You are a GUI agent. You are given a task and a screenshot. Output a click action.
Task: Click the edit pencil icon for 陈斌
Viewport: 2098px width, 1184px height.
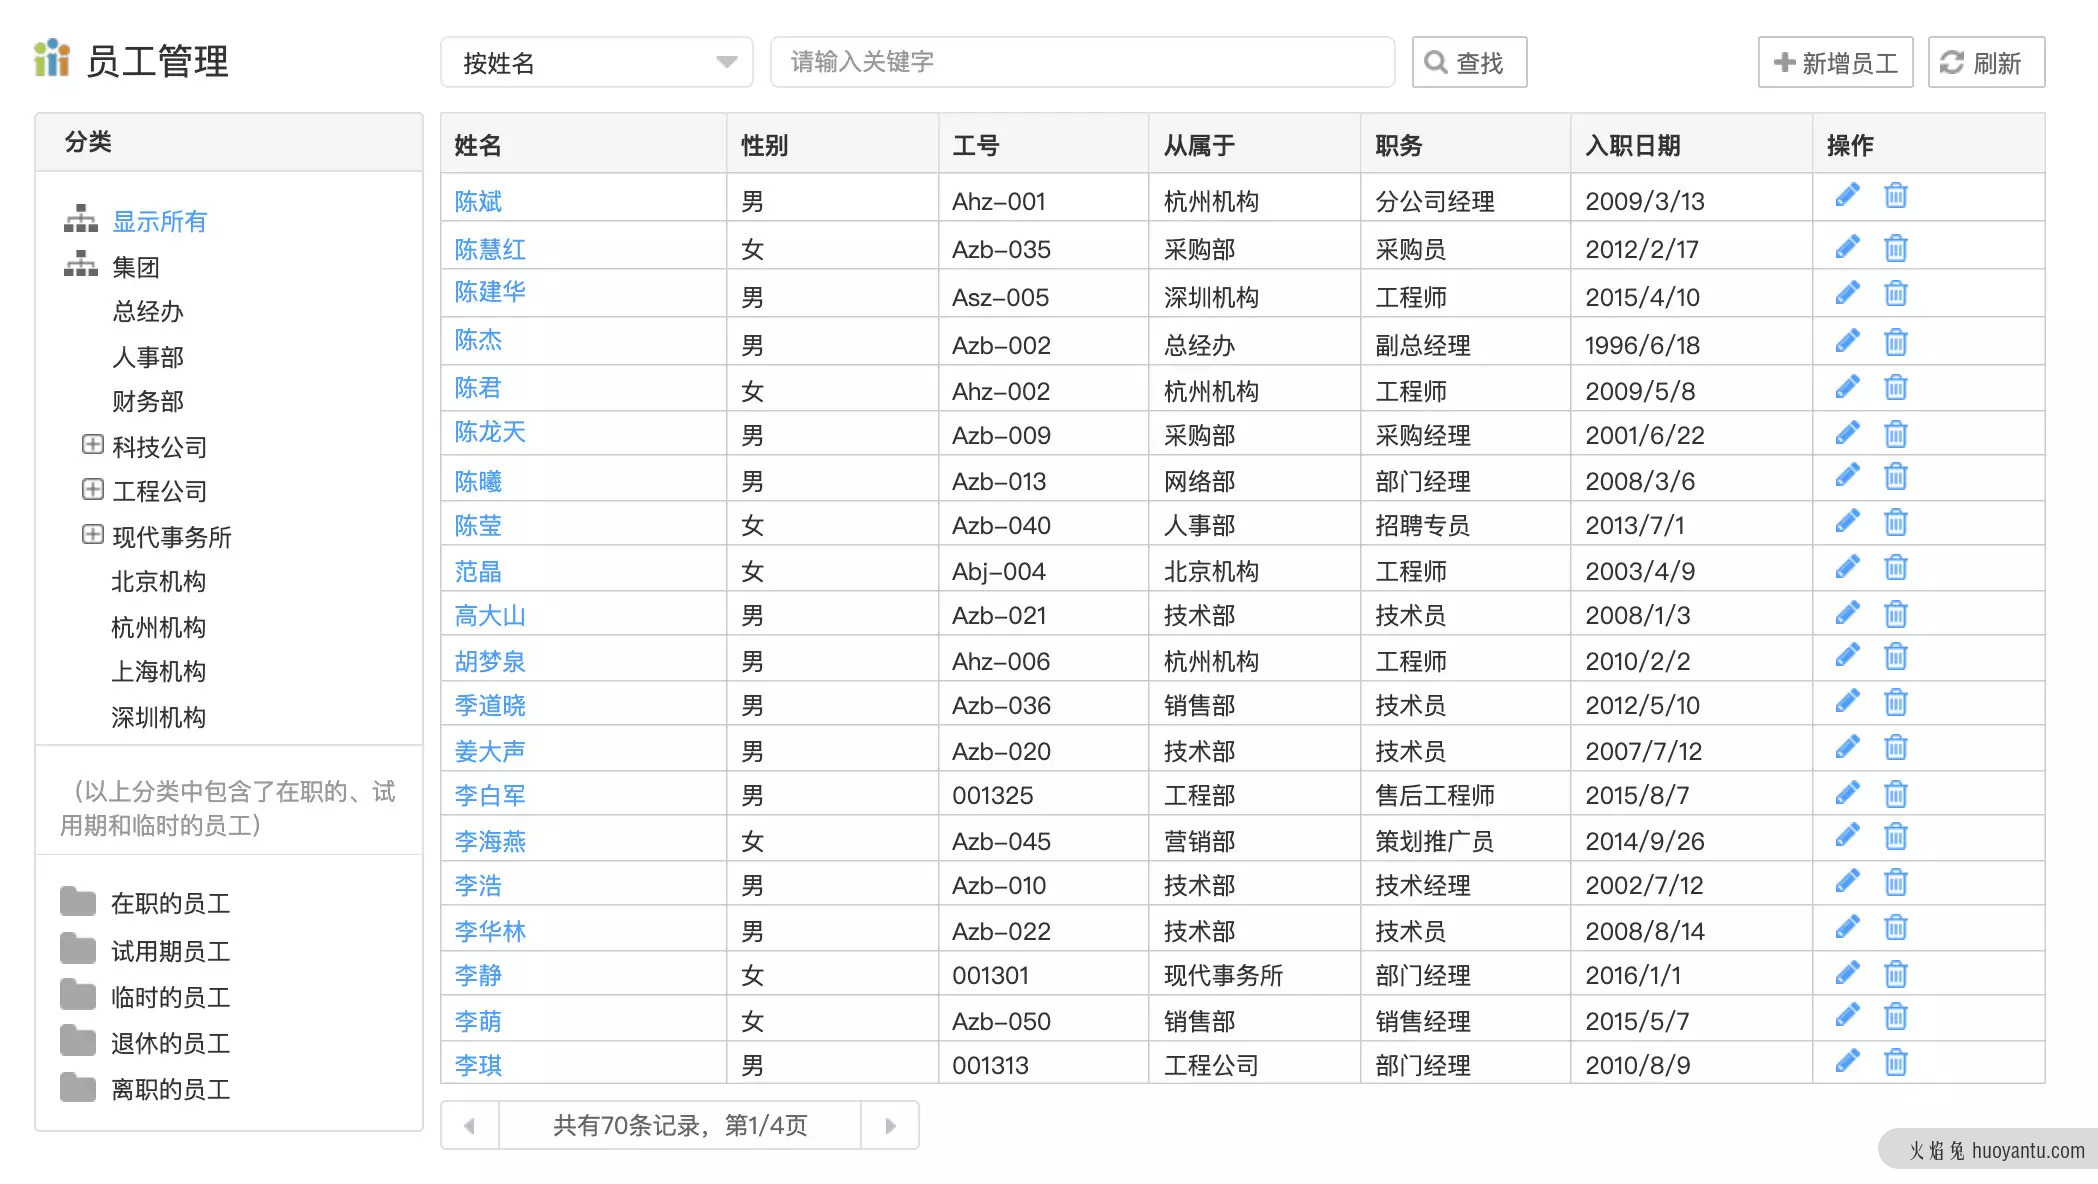pos(1847,195)
